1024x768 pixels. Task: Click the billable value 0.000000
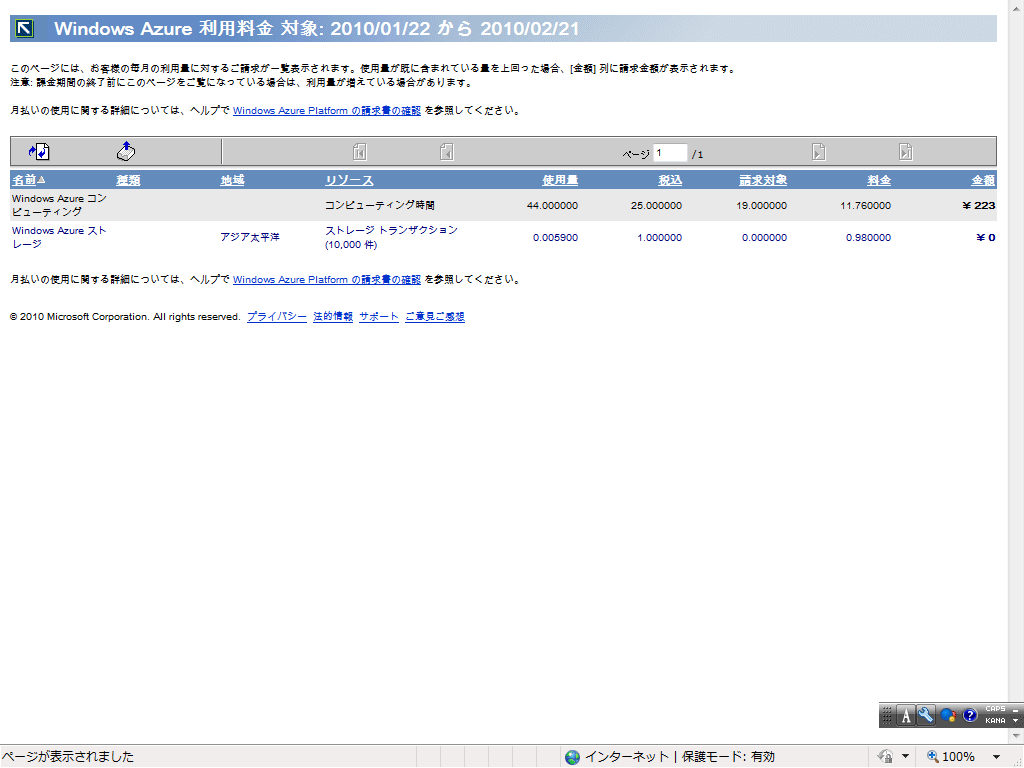point(764,238)
